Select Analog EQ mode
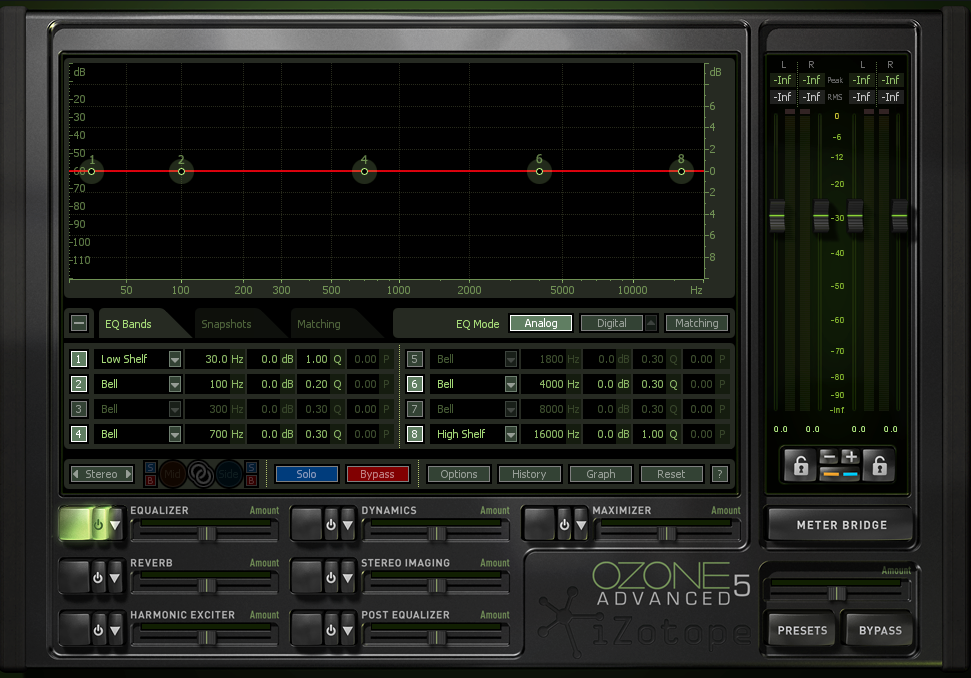The height and width of the screenshot is (678, 971). [541, 323]
